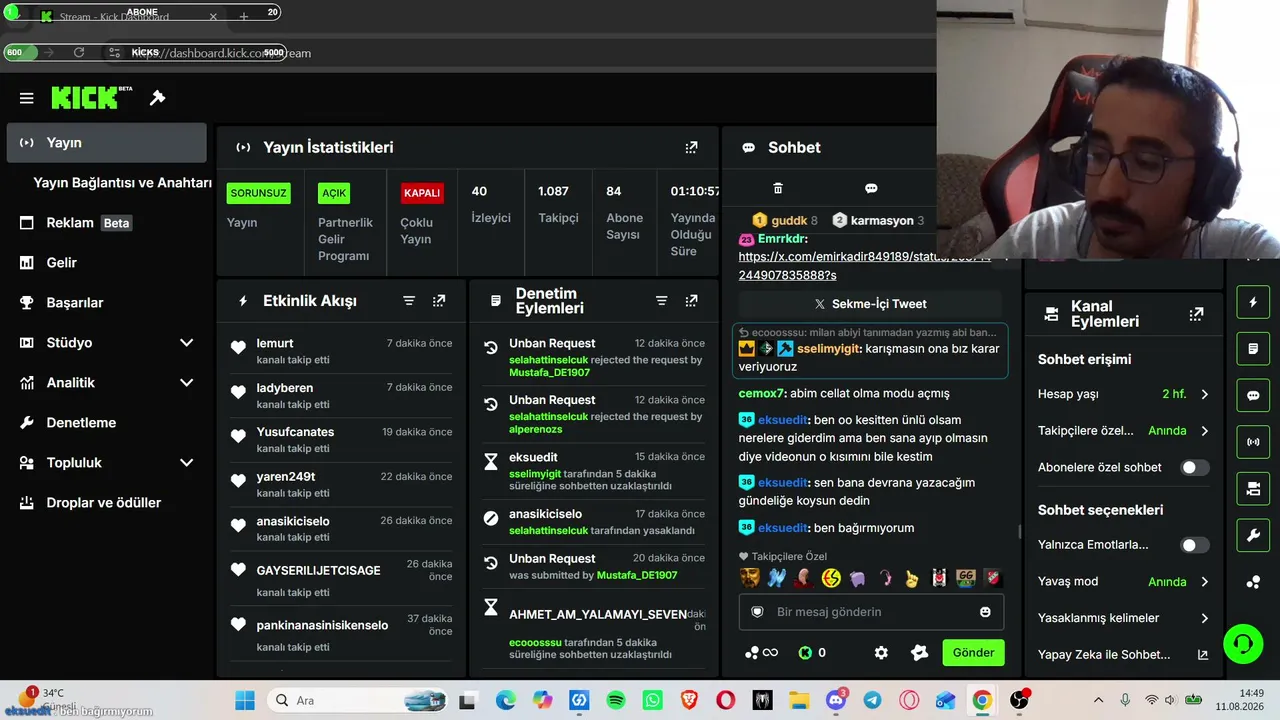Click the badge icon beside Gönder
The height and width of the screenshot is (720, 1280).
point(920,653)
